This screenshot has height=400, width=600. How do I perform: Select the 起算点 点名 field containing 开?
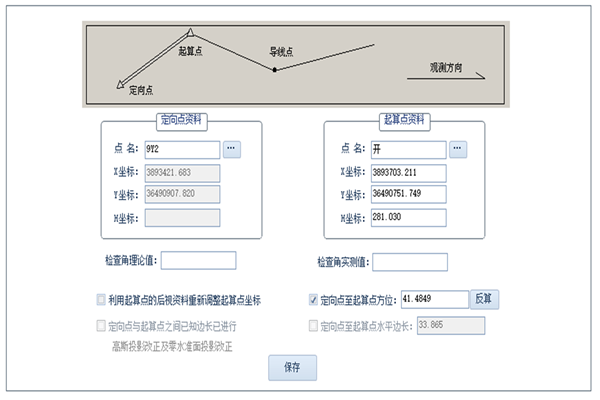407,149
